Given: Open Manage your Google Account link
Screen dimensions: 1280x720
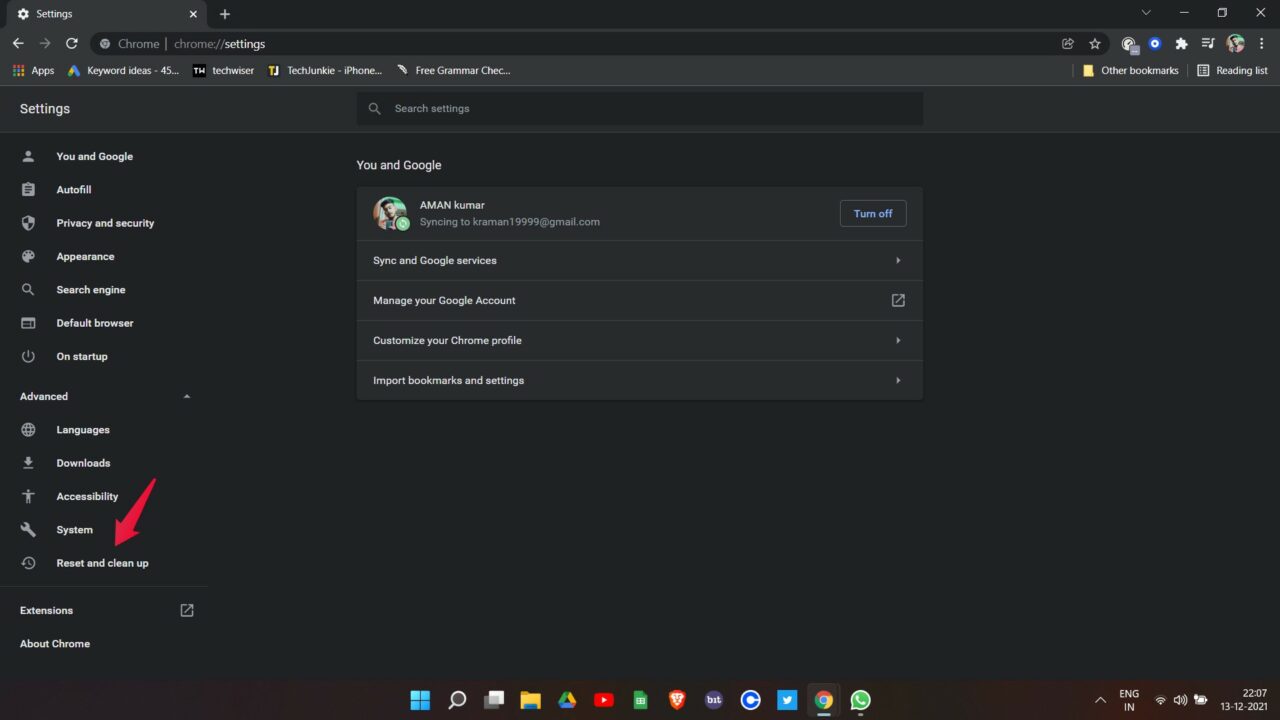Looking at the screenshot, I should (x=640, y=301).
